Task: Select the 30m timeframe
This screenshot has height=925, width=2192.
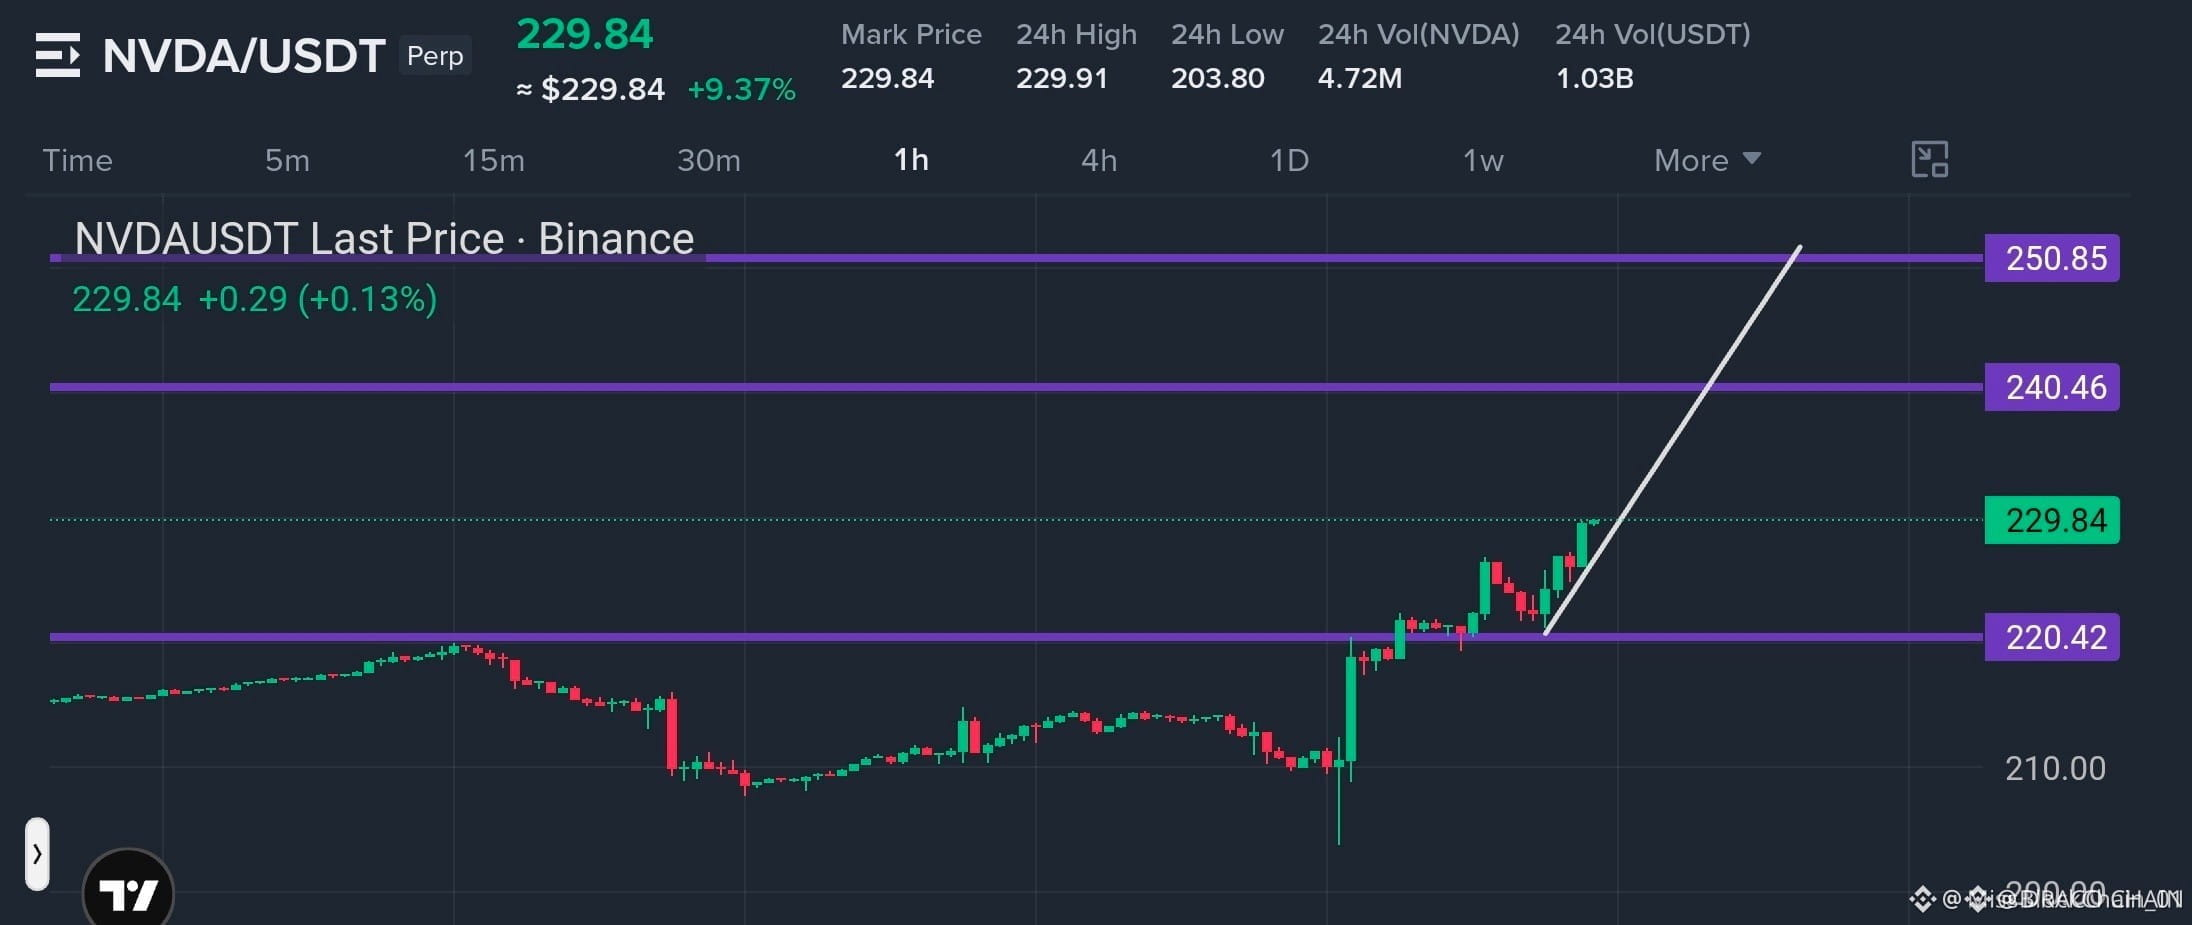Action: tap(709, 160)
